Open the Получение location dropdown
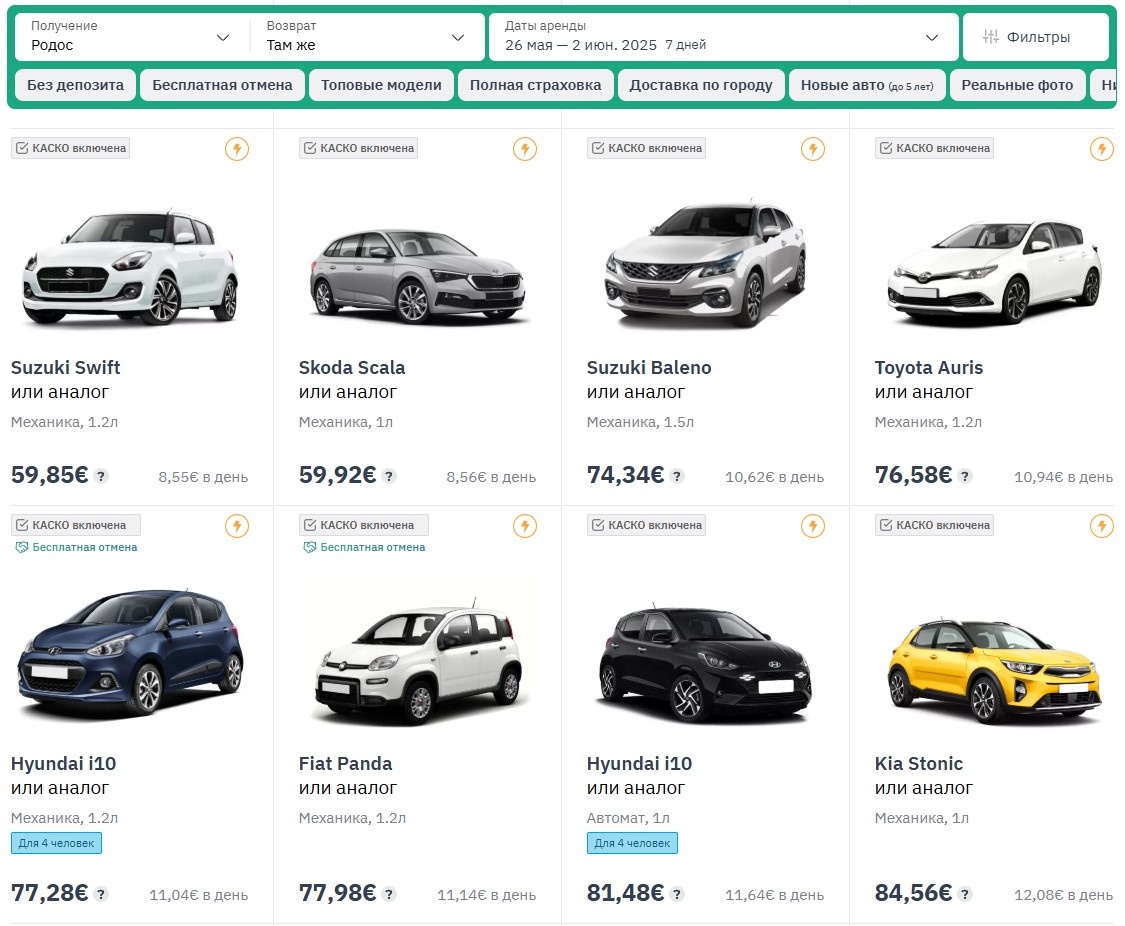The image size is (1125, 926). pos(129,38)
